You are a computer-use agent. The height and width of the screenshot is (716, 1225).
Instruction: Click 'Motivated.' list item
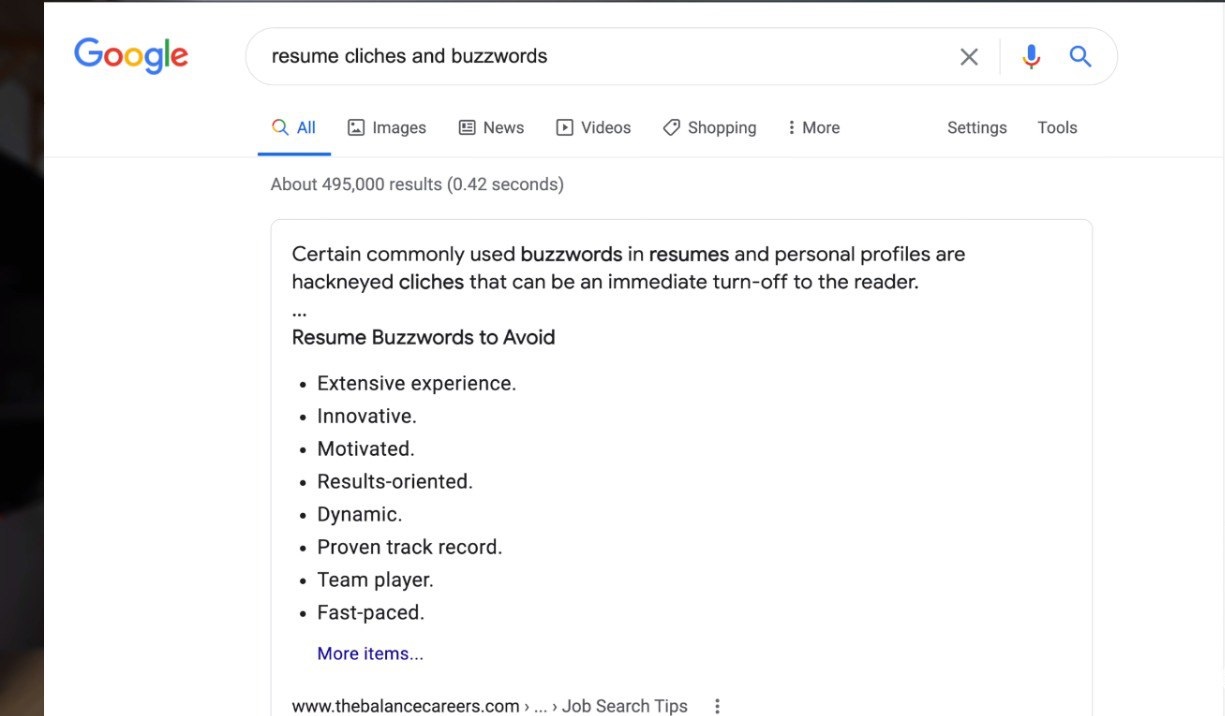366,449
